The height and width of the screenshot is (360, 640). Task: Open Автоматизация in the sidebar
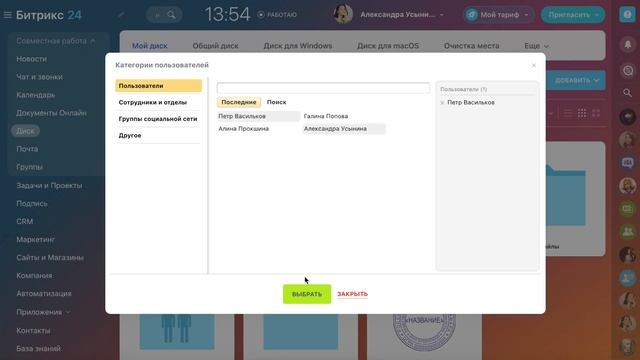(x=44, y=293)
